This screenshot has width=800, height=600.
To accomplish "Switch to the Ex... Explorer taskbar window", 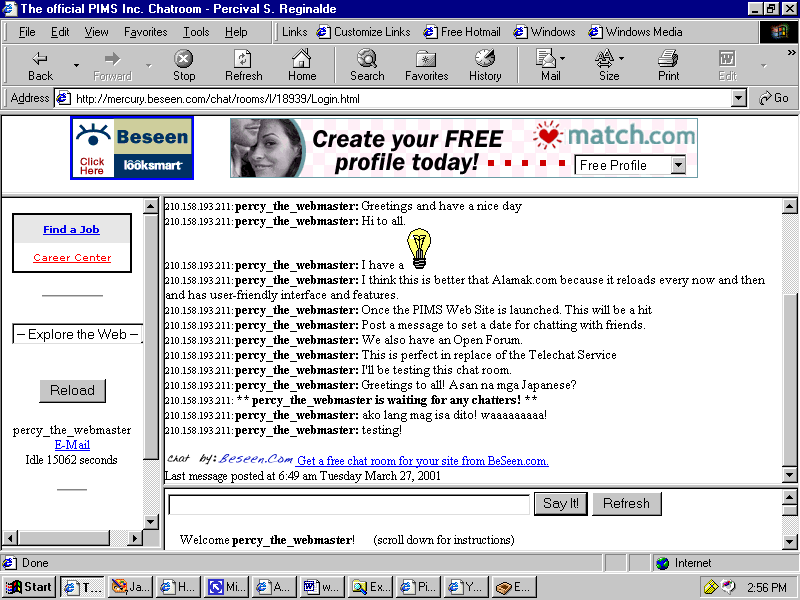I will (370, 587).
